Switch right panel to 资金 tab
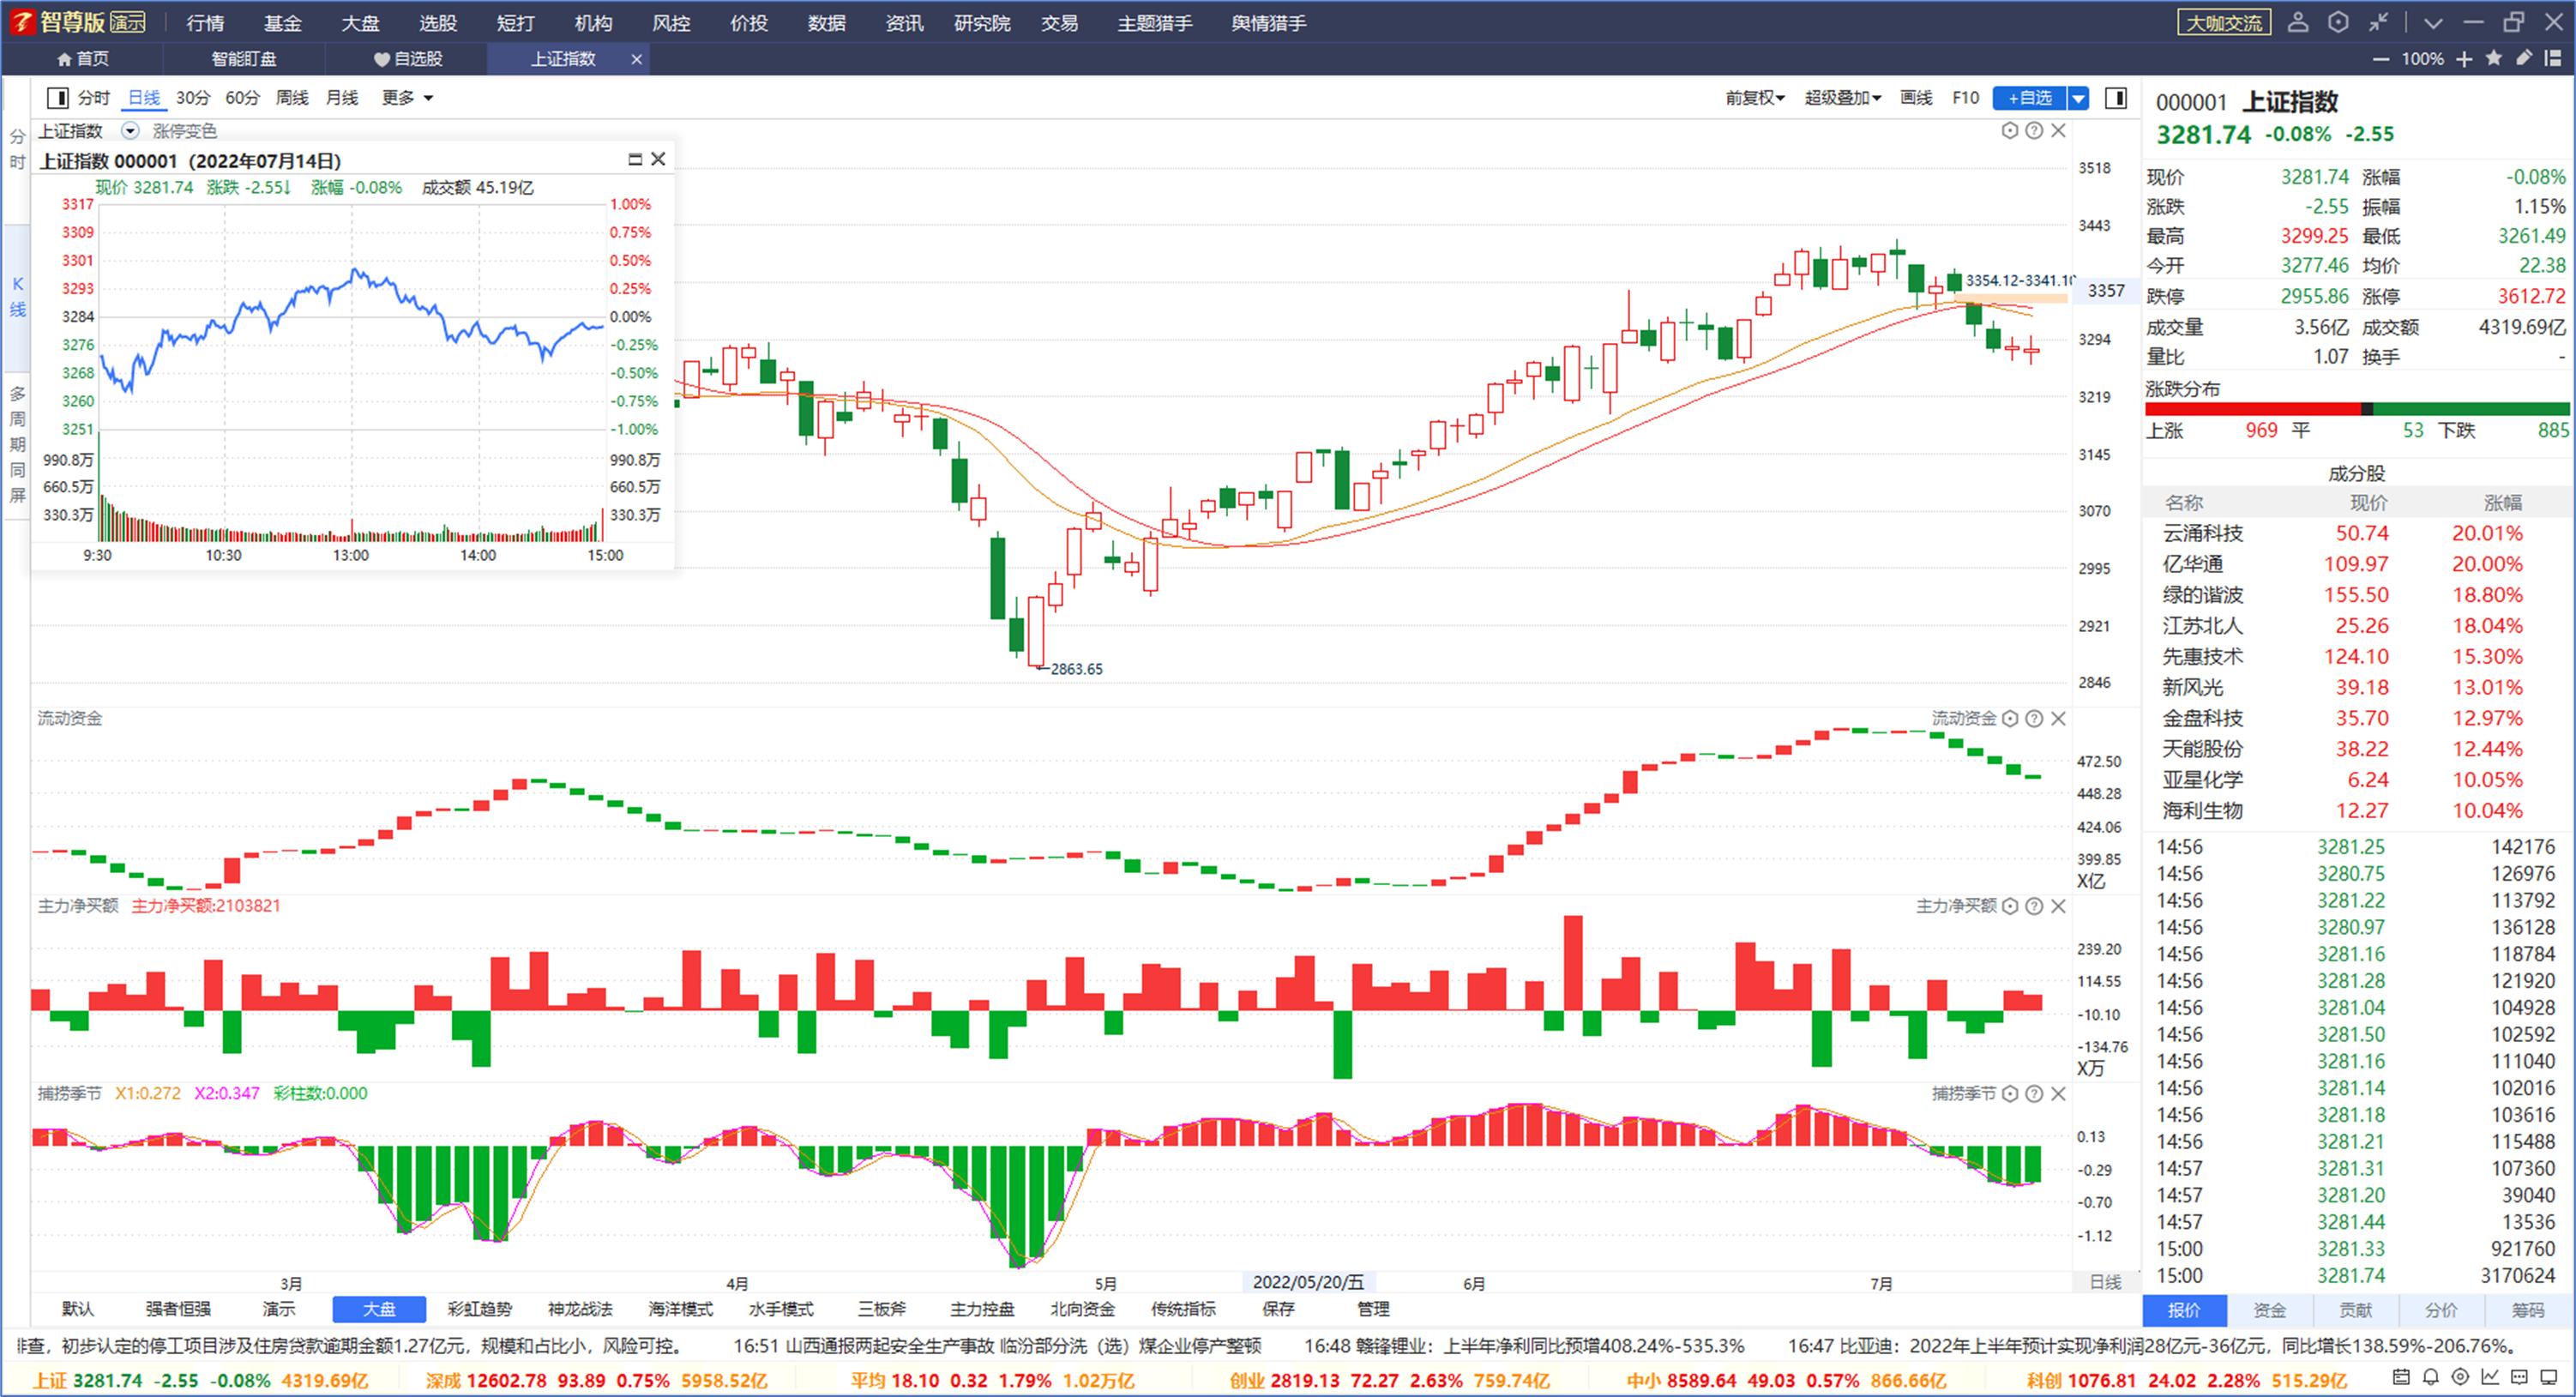The width and height of the screenshot is (2576, 1397). coord(2270,1310)
